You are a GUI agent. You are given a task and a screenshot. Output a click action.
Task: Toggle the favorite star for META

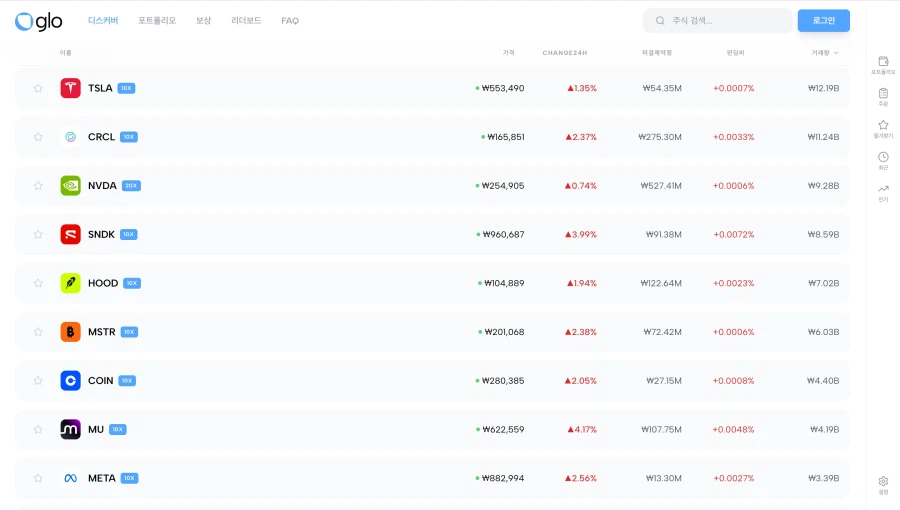38,478
